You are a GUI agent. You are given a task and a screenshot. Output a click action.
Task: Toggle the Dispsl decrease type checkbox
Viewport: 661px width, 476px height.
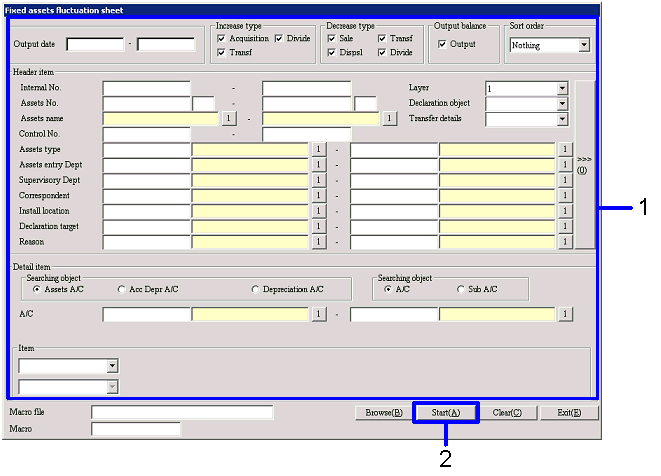click(332, 53)
